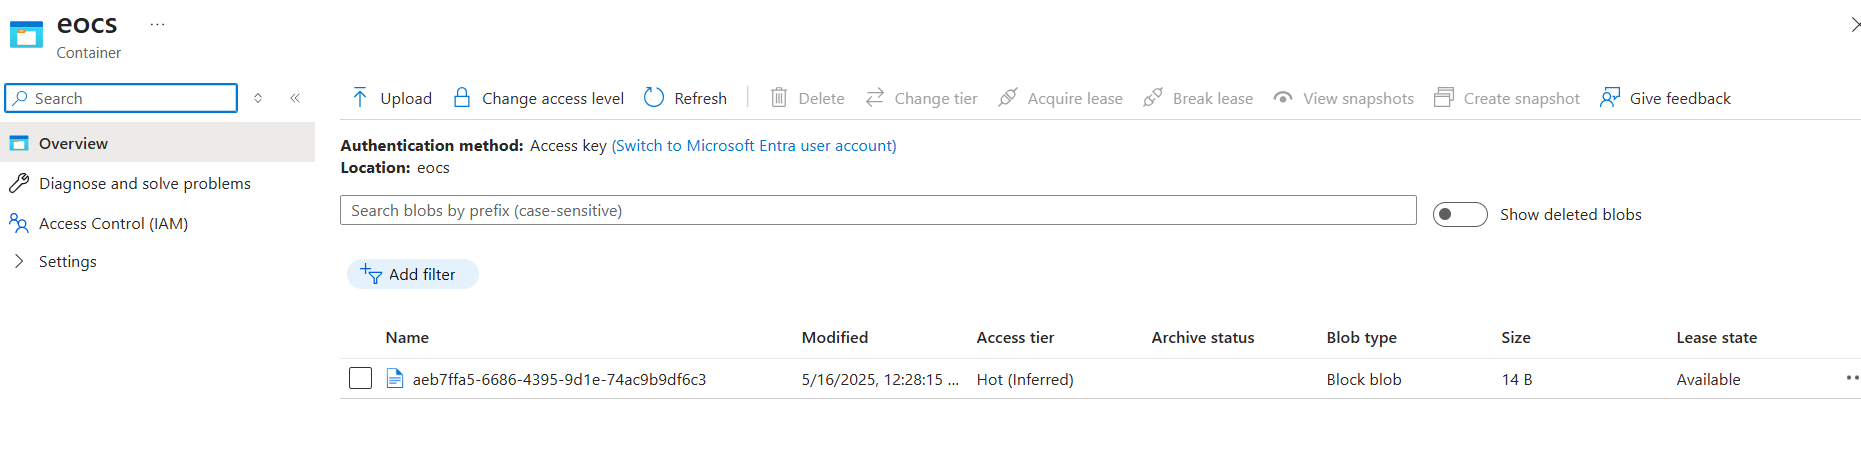1861x449 pixels.
Task: Click the Create snapshot toolbar label
Action: [1522, 98]
